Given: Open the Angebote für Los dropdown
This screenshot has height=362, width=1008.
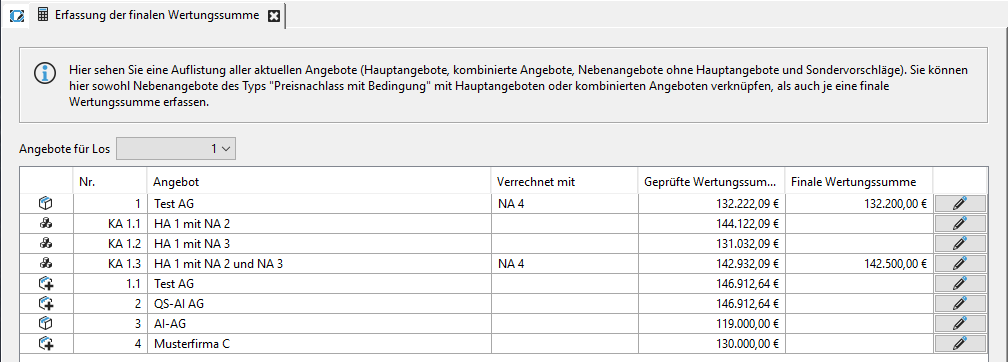Looking at the screenshot, I should pyautogui.click(x=176, y=149).
